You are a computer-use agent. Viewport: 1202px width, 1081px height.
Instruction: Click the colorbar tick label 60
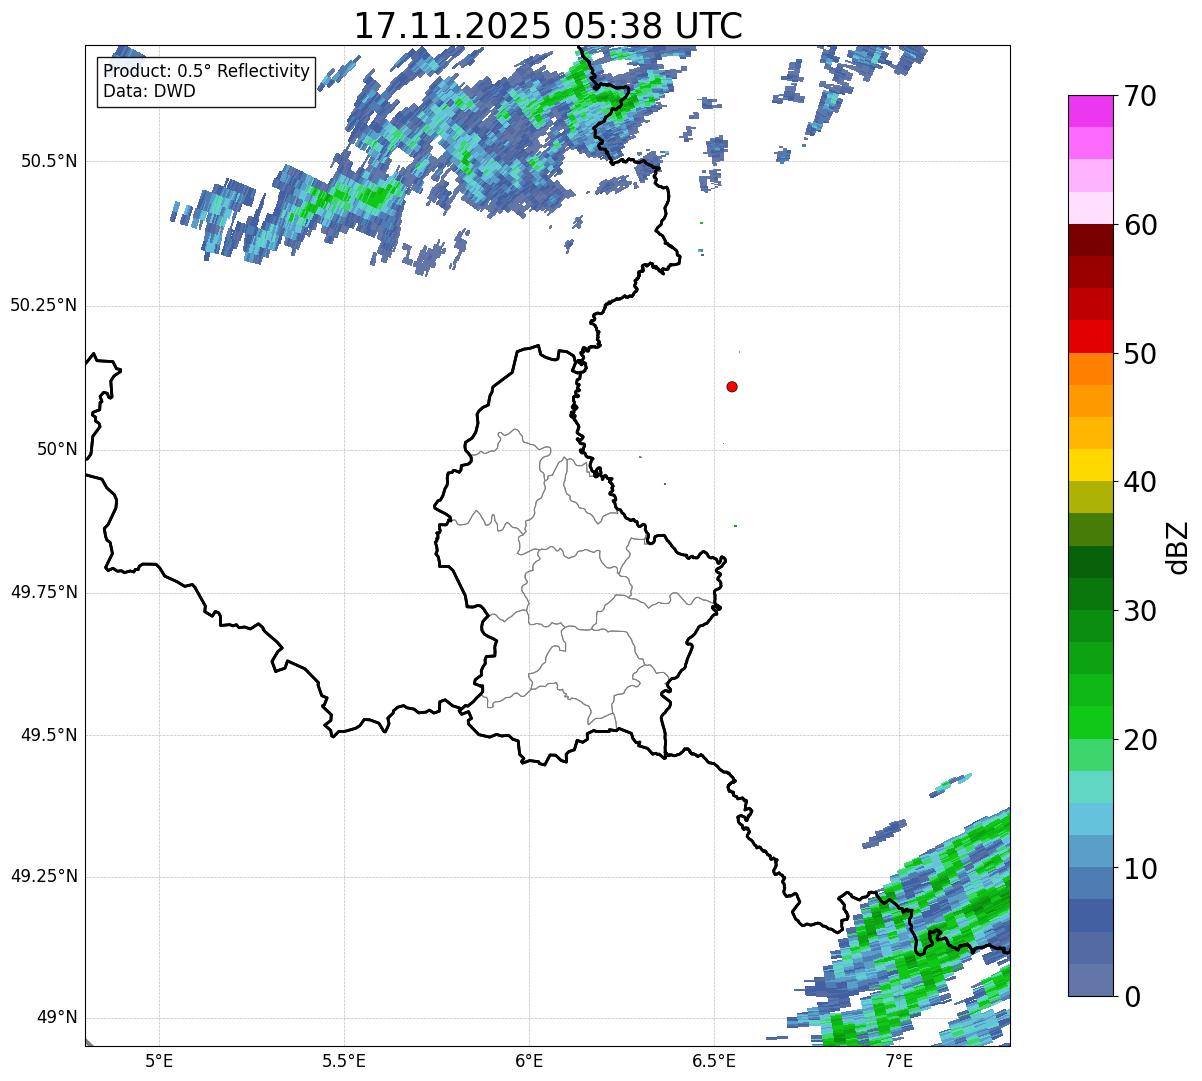(x=1140, y=225)
